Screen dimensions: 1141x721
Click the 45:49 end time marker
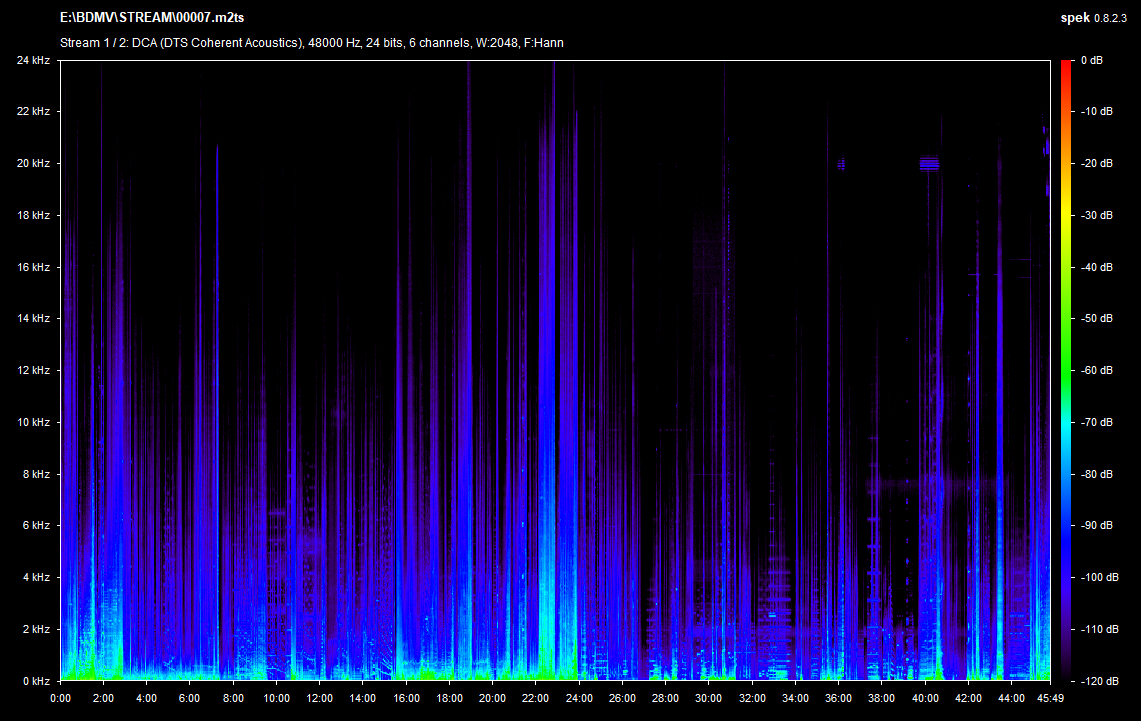1049,698
